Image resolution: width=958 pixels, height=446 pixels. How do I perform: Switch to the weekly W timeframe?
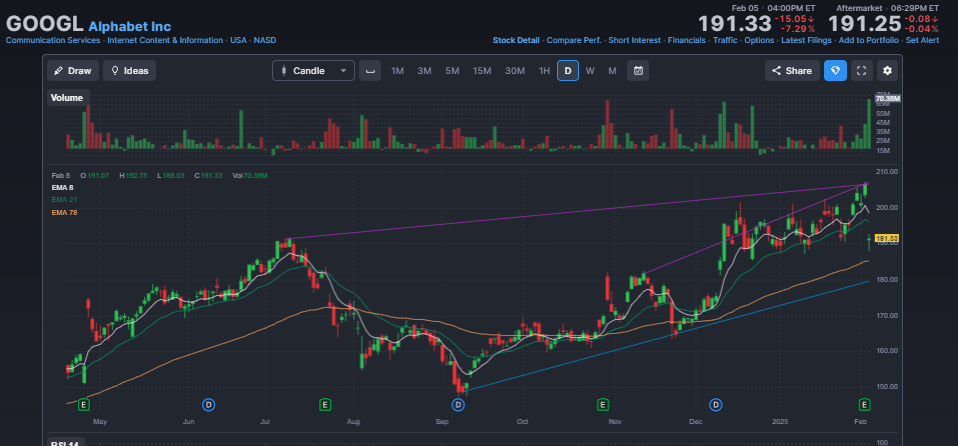coord(590,71)
